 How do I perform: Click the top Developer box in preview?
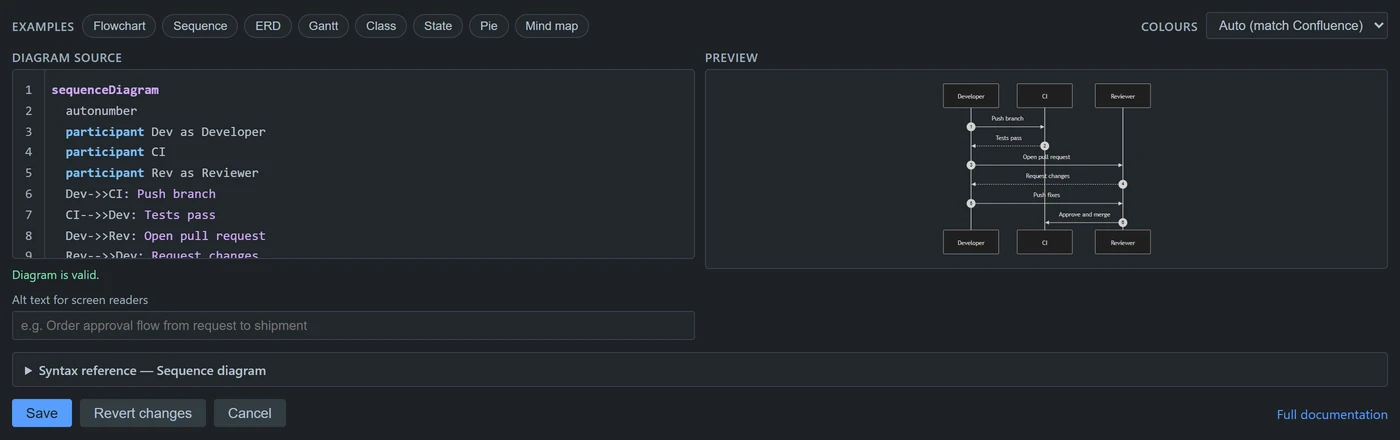pos(971,96)
